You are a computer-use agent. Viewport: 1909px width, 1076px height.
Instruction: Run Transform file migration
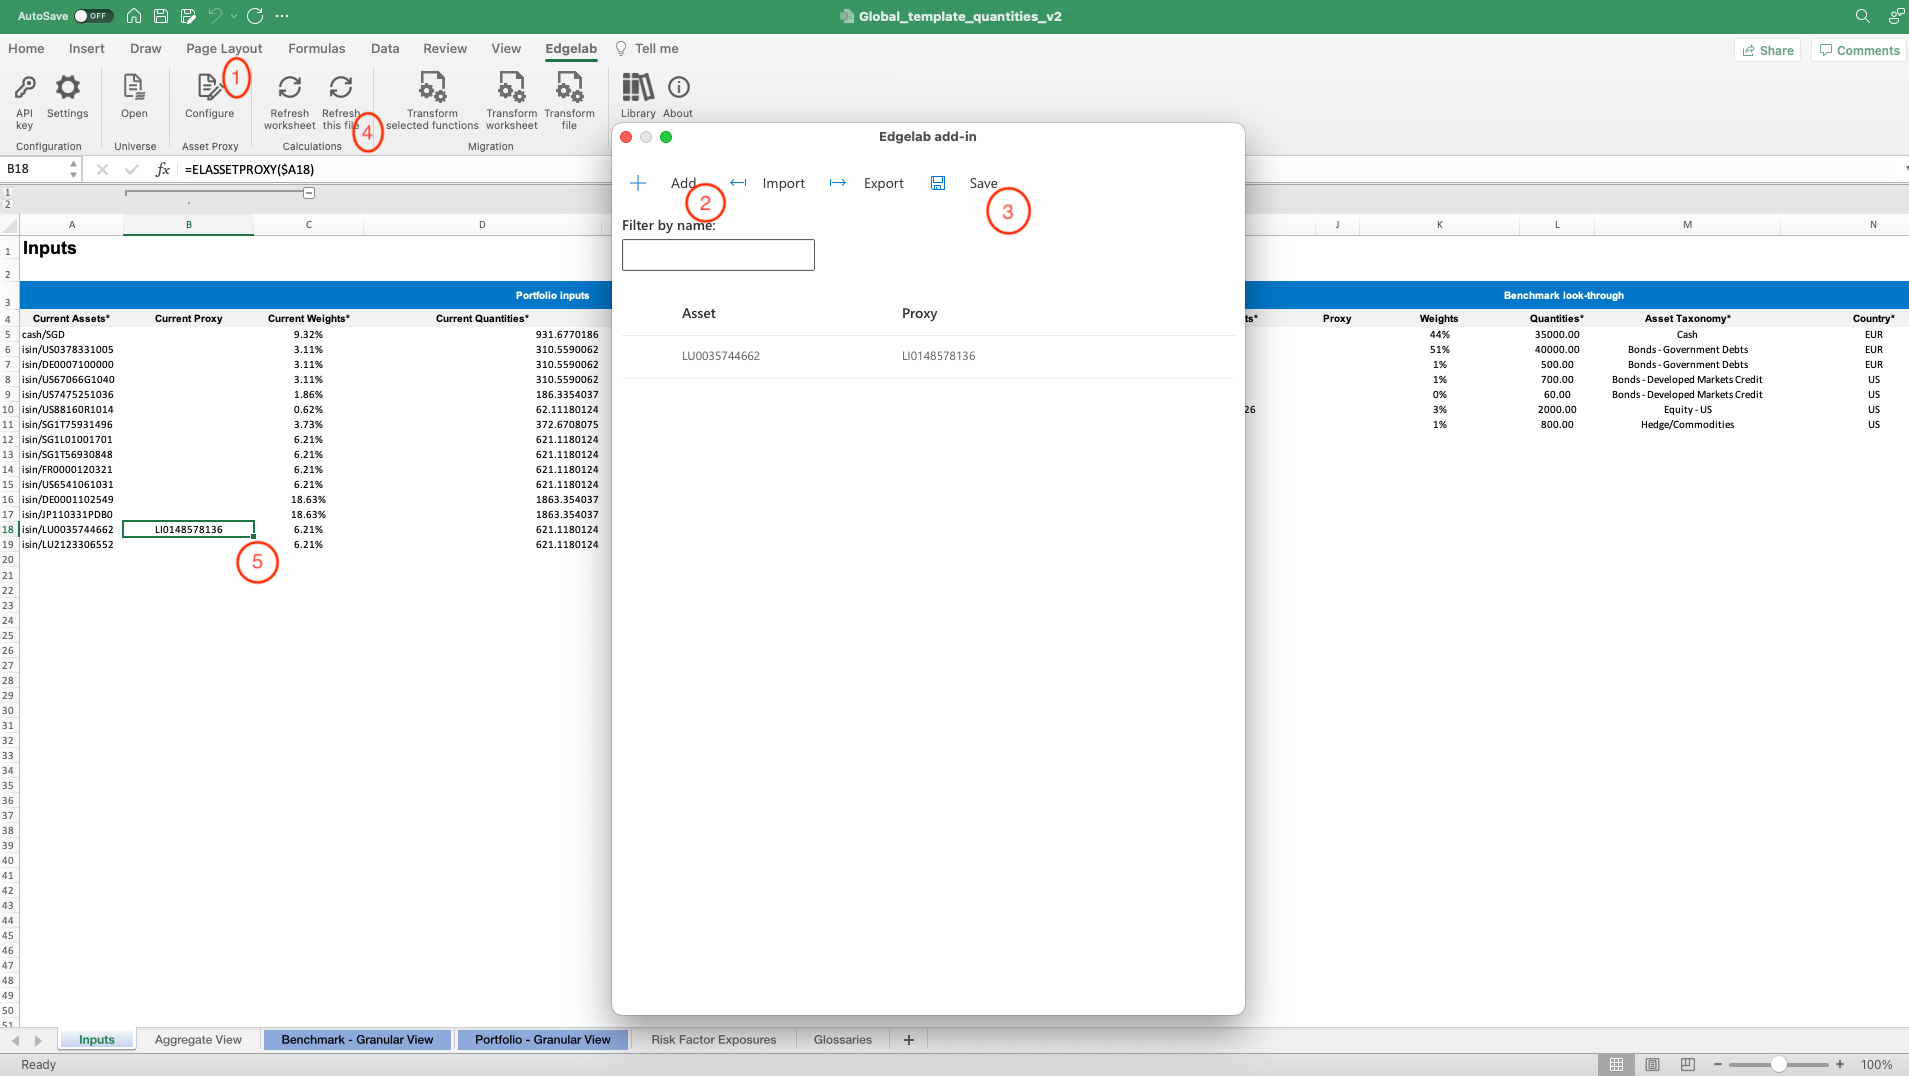569,101
